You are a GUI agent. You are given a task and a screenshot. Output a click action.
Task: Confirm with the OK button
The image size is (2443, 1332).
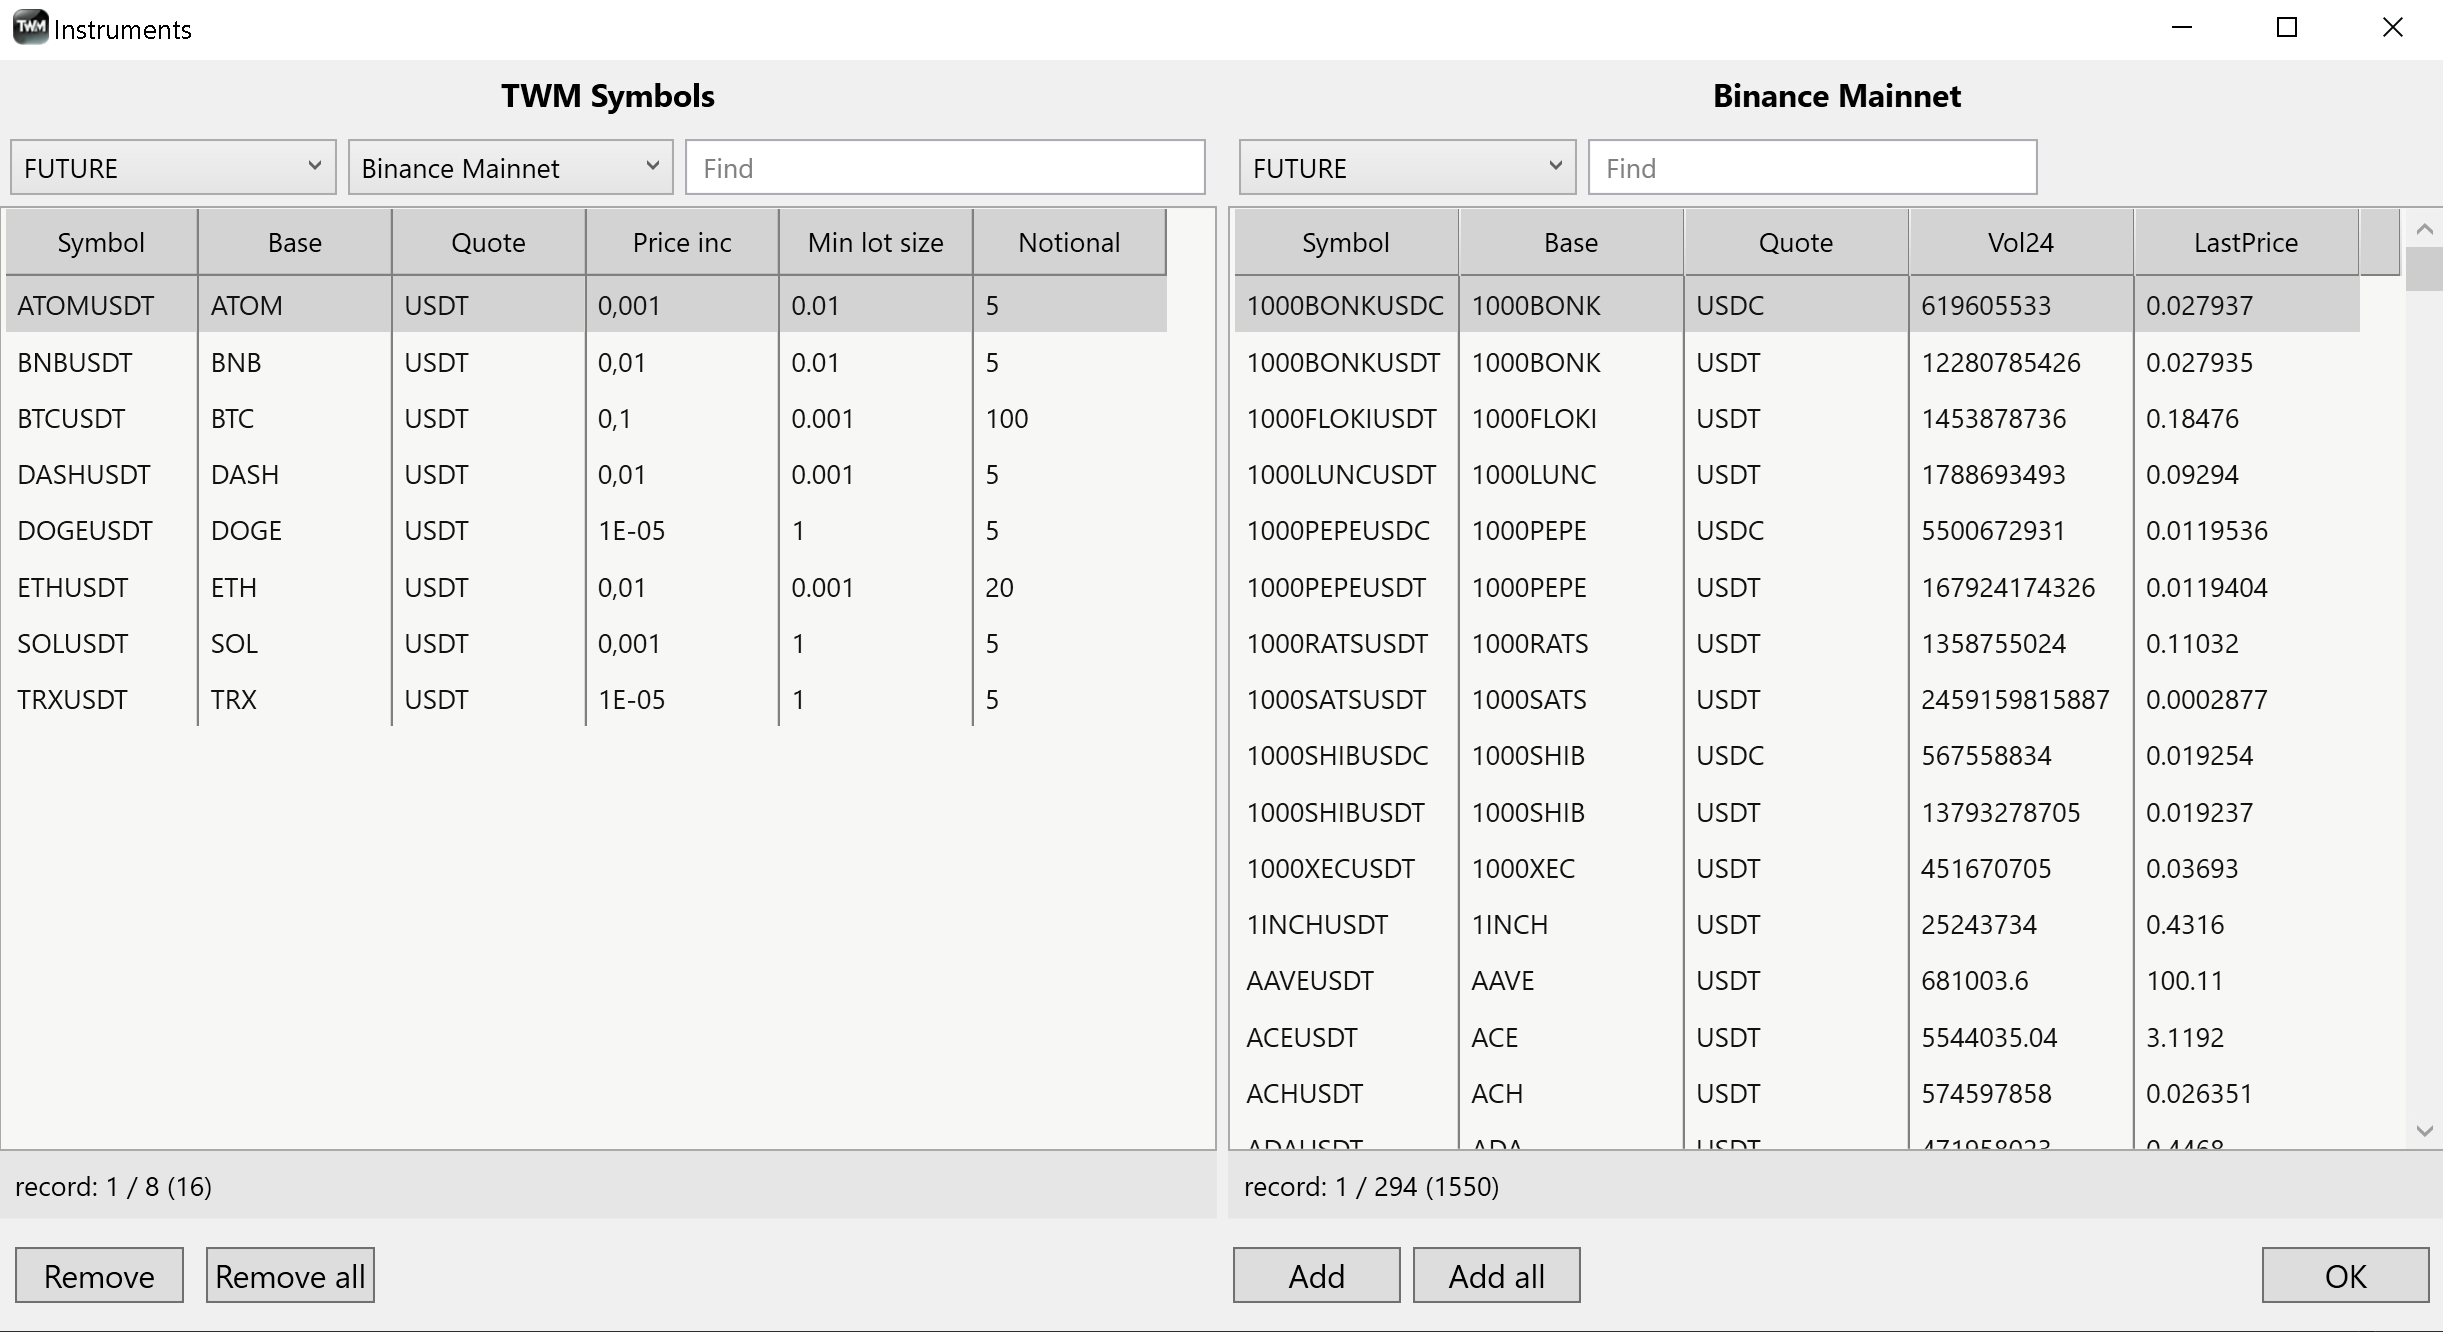tap(2345, 1275)
